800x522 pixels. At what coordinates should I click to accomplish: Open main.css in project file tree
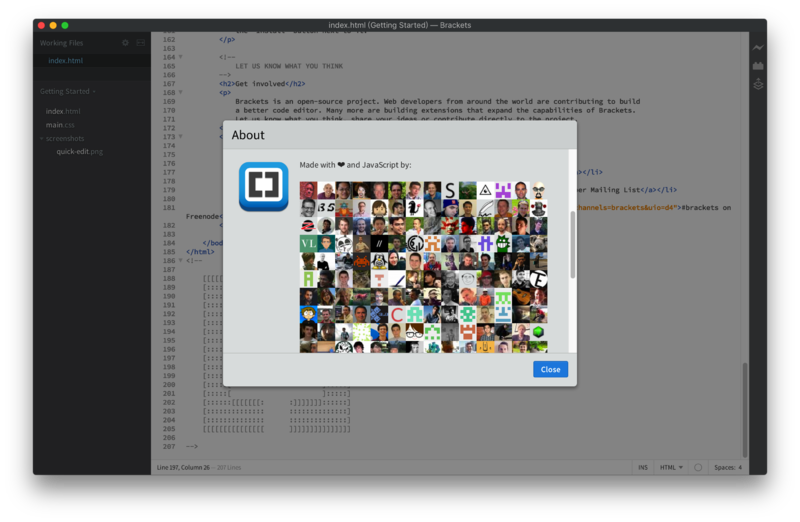[60, 125]
